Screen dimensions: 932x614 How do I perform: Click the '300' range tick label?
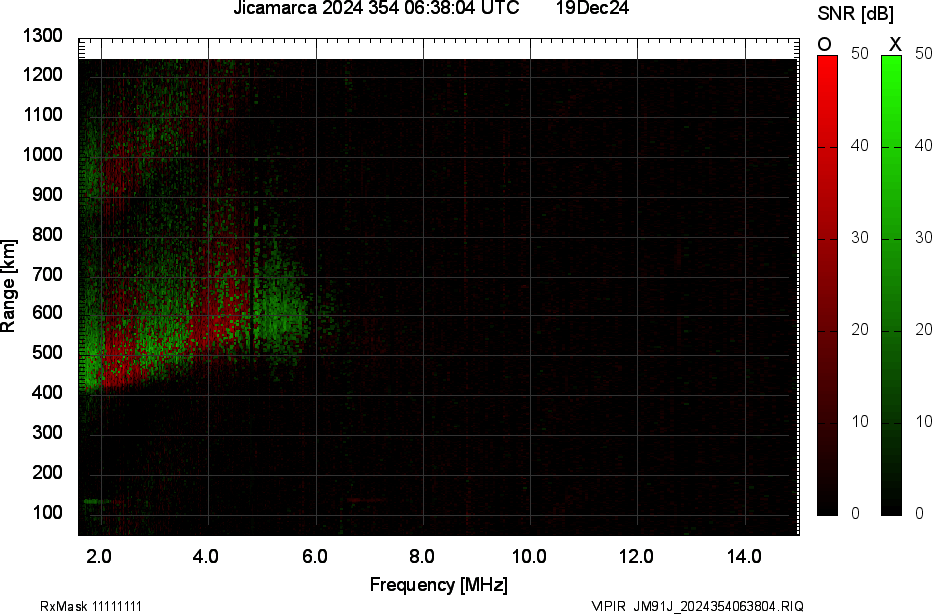point(48,432)
